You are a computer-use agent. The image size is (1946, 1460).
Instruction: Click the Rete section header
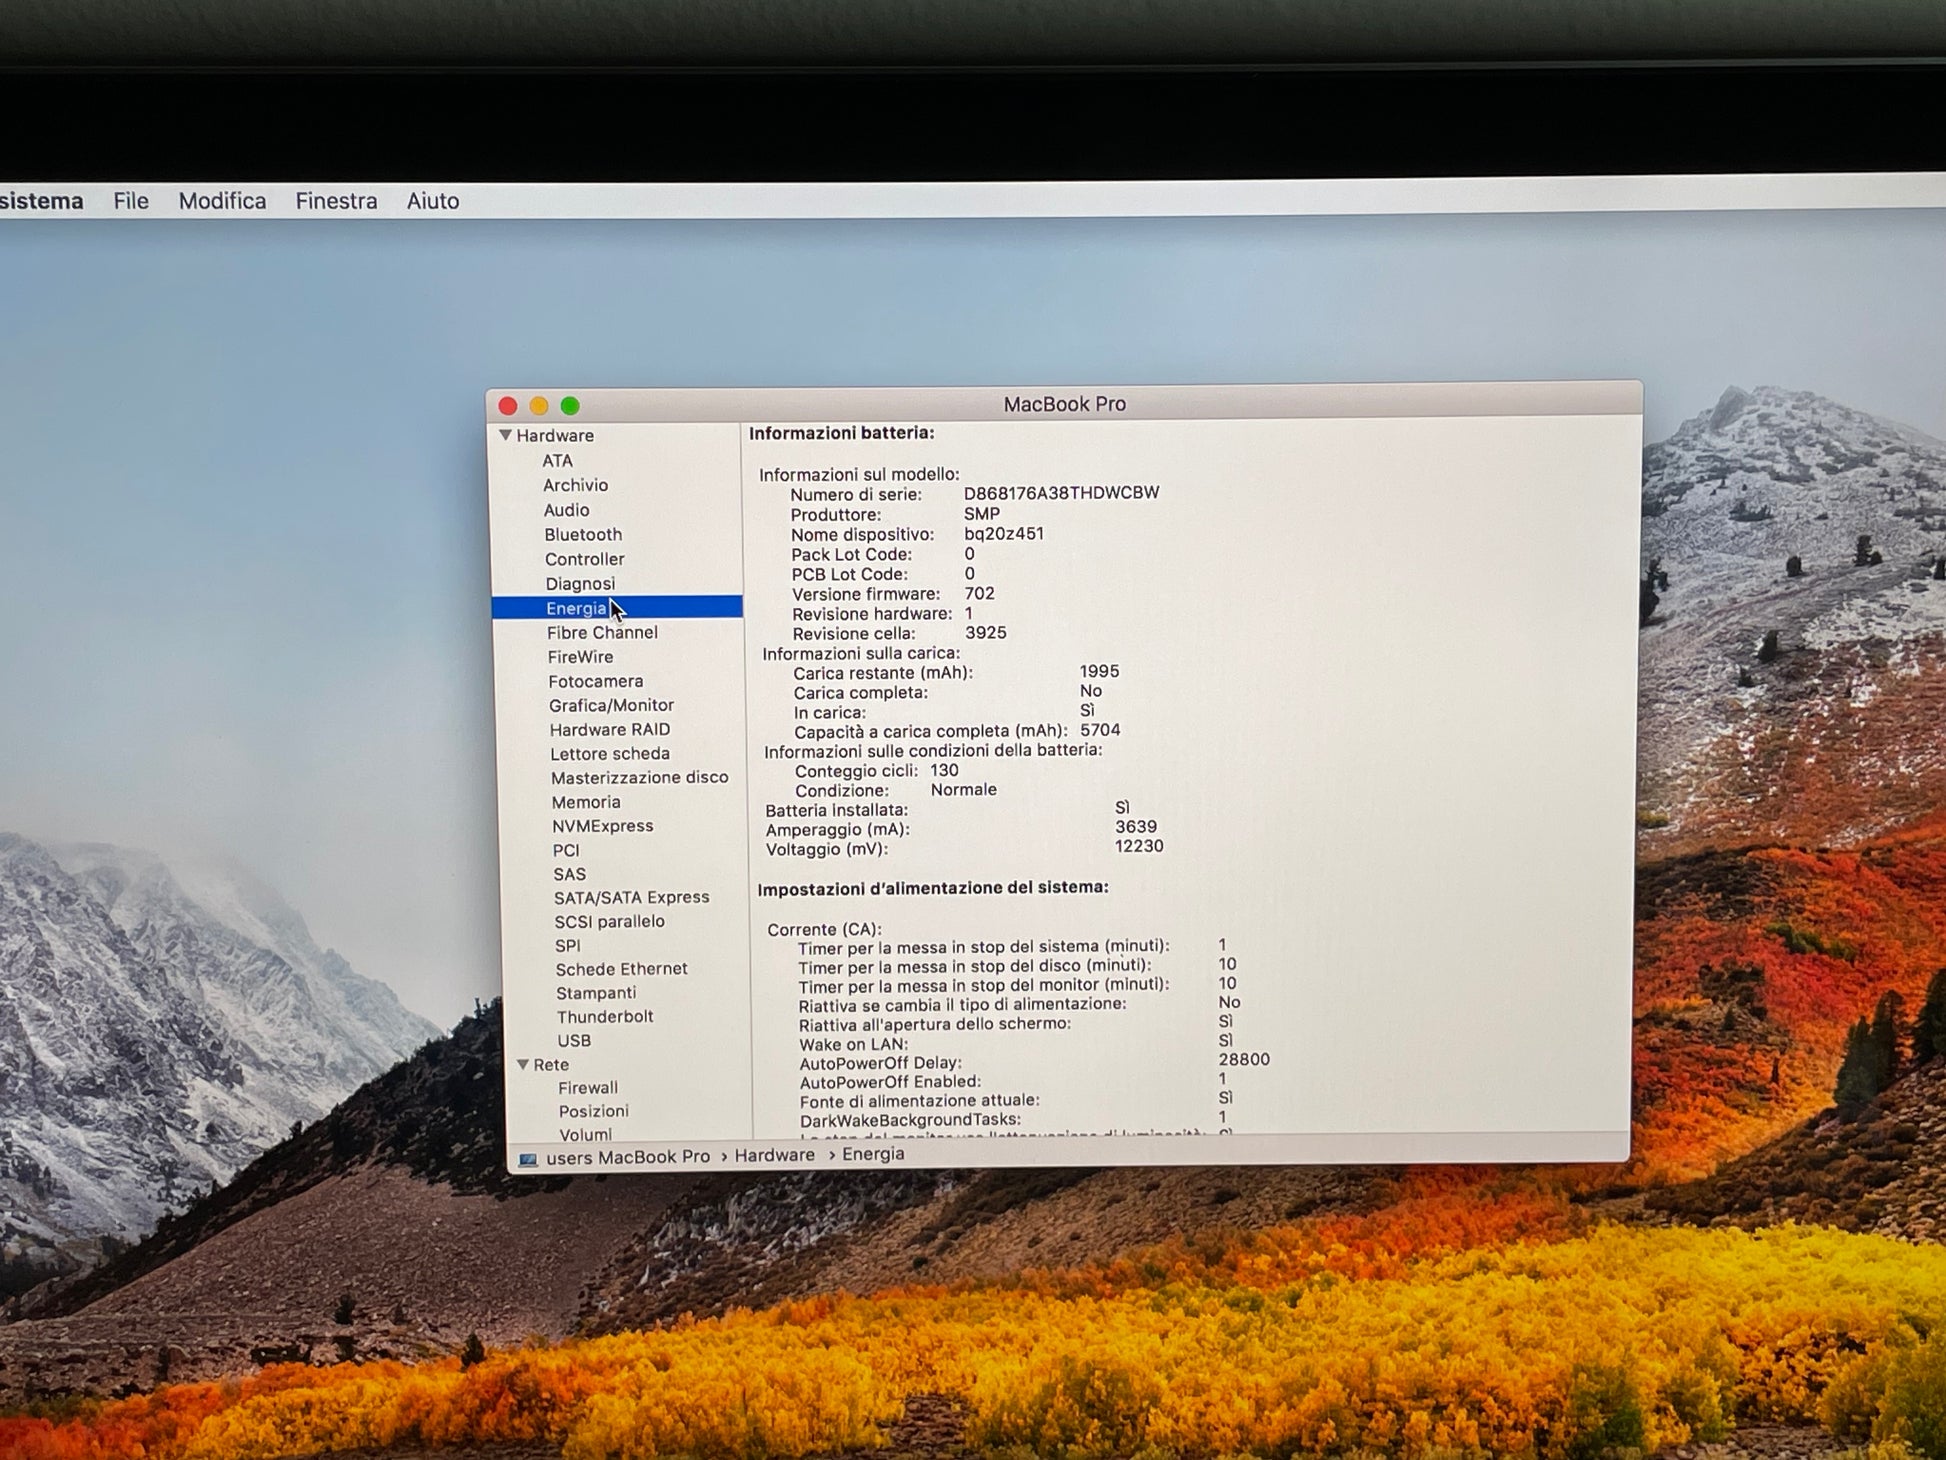(x=551, y=1065)
